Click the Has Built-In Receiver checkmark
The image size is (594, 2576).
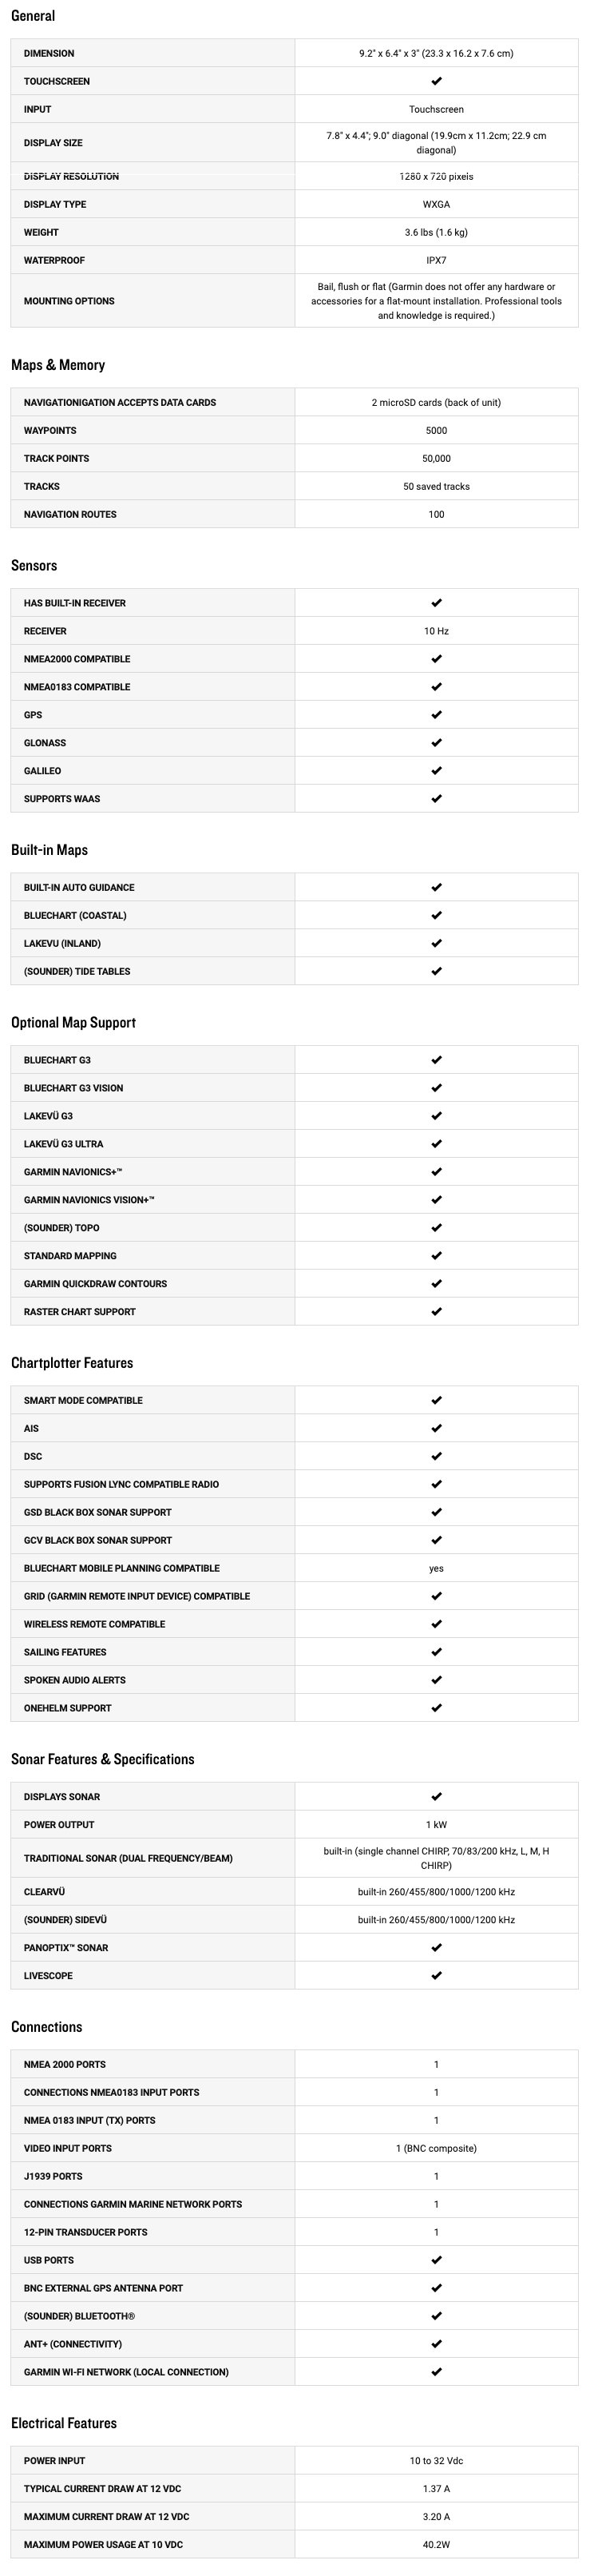coord(436,603)
